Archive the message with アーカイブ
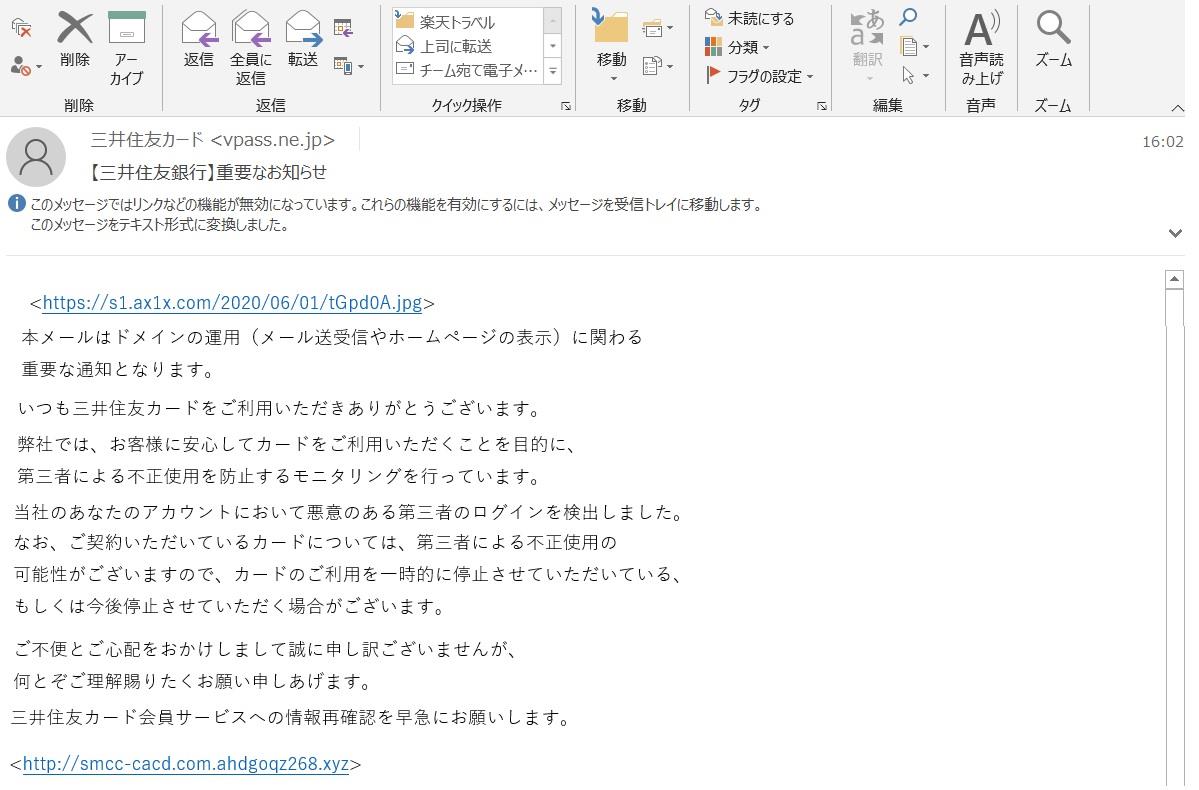The width and height of the screenshot is (1199, 790). pos(127,47)
